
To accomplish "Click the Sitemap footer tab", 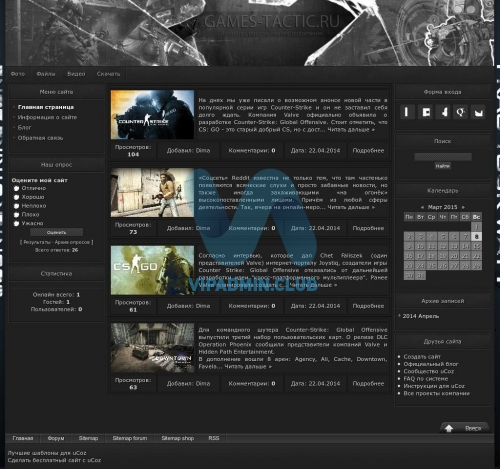I will pos(88,438).
